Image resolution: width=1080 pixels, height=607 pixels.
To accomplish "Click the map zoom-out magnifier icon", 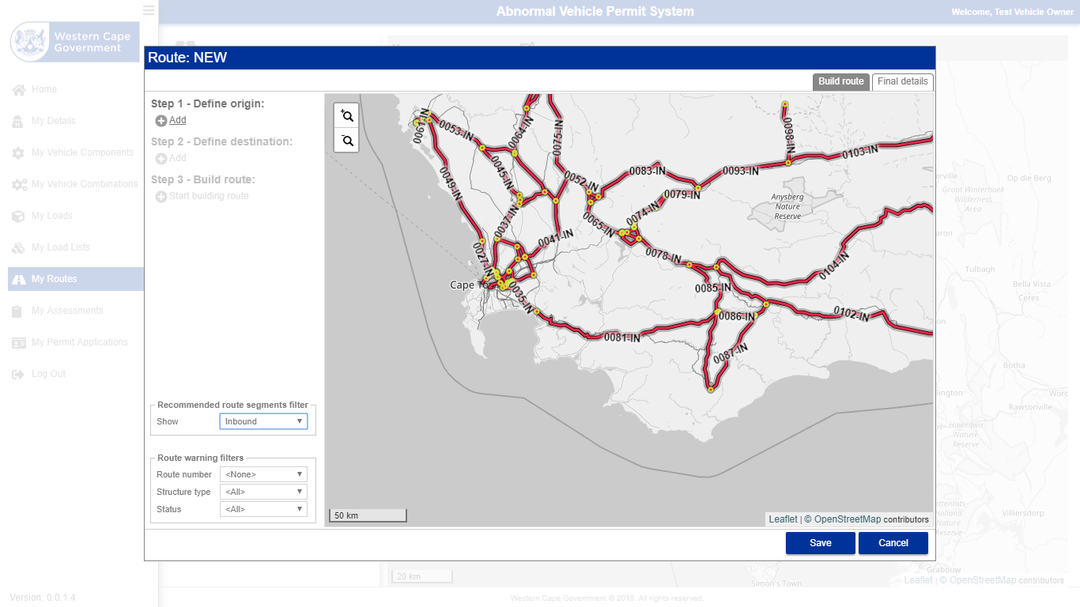I will click(x=346, y=141).
